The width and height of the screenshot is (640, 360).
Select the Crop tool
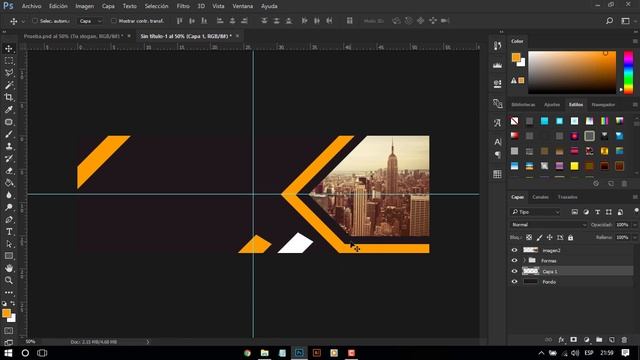point(9,97)
